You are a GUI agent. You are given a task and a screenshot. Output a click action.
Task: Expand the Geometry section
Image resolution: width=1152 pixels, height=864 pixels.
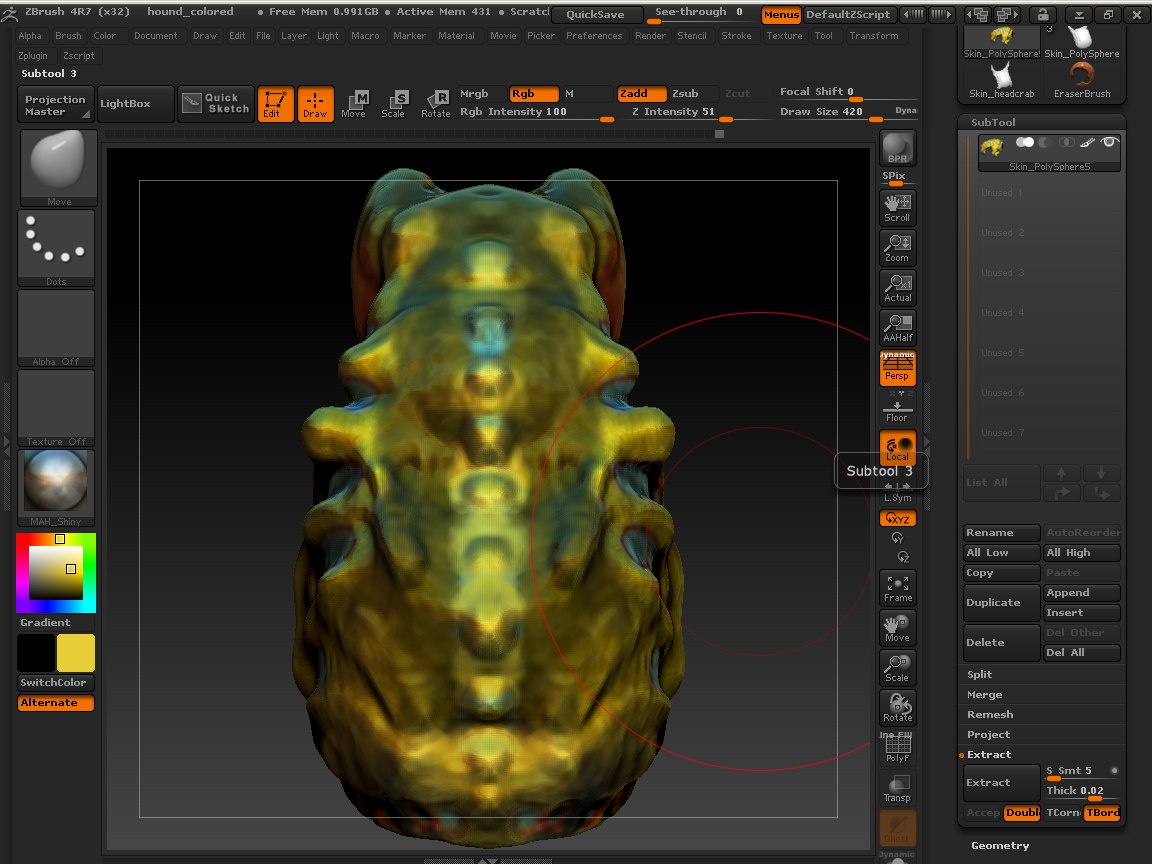(1000, 845)
